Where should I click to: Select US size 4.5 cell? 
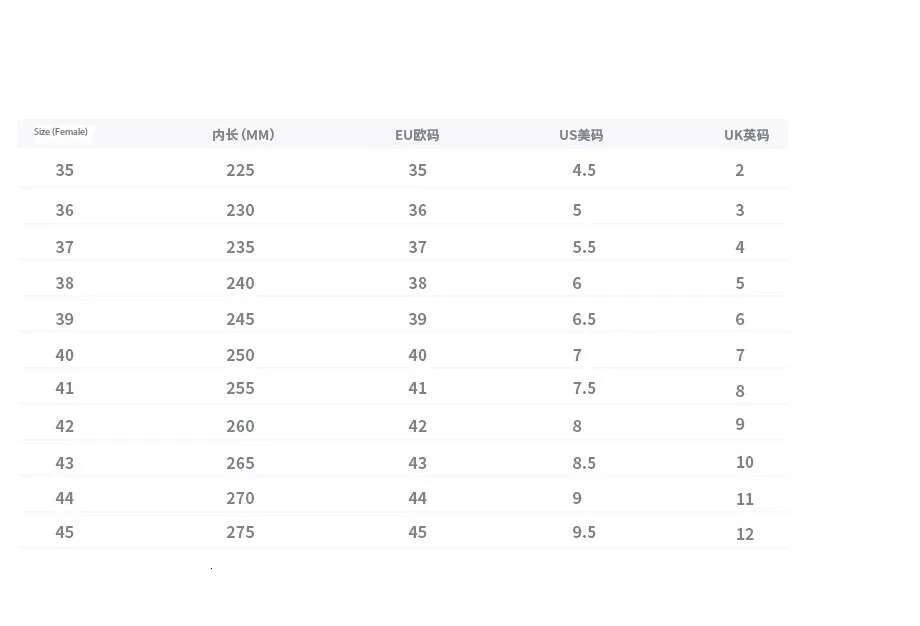coord(584,170)
